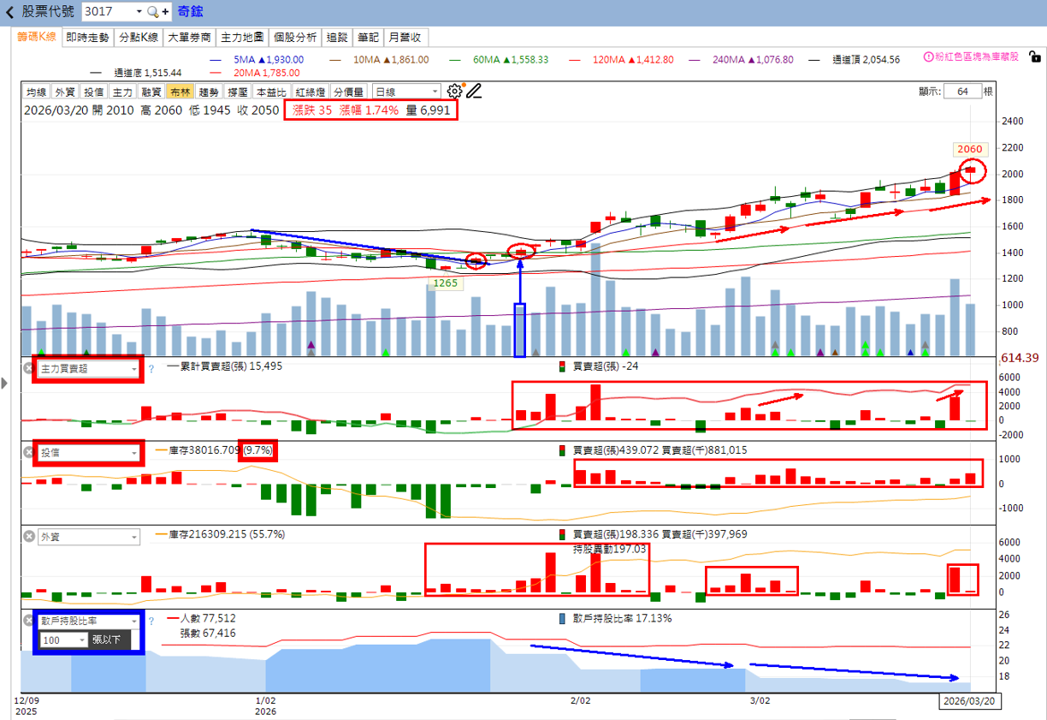Switch to the 月營收 tab
1047x720 pixels.
405,37
